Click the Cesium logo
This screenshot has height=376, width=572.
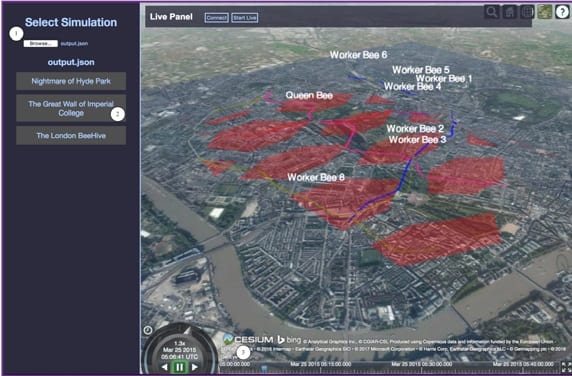point(249,340)
